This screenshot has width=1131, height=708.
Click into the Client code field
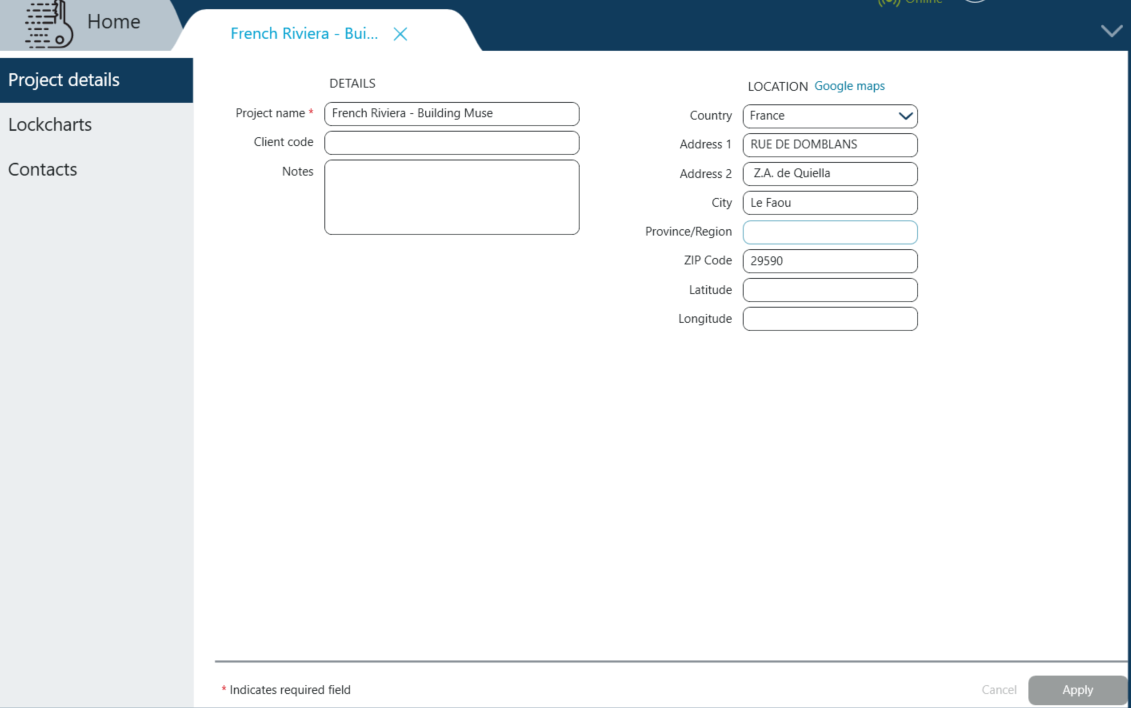pyautogui.click(x=451, y=143)
